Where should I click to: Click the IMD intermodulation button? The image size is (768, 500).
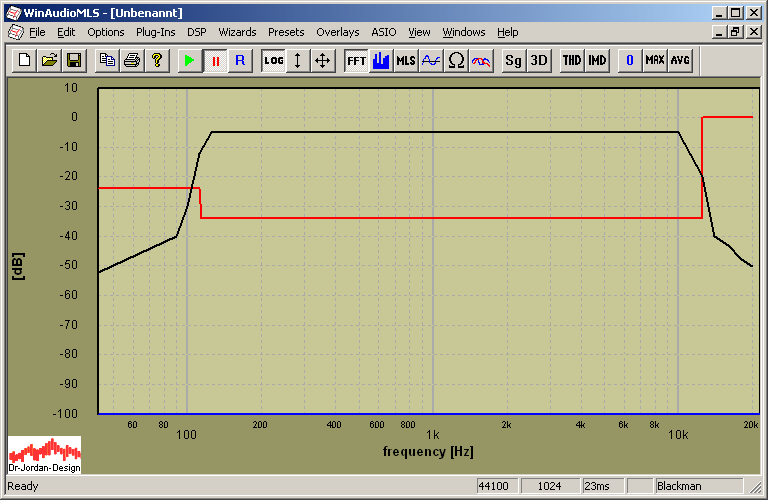[597, 60]
